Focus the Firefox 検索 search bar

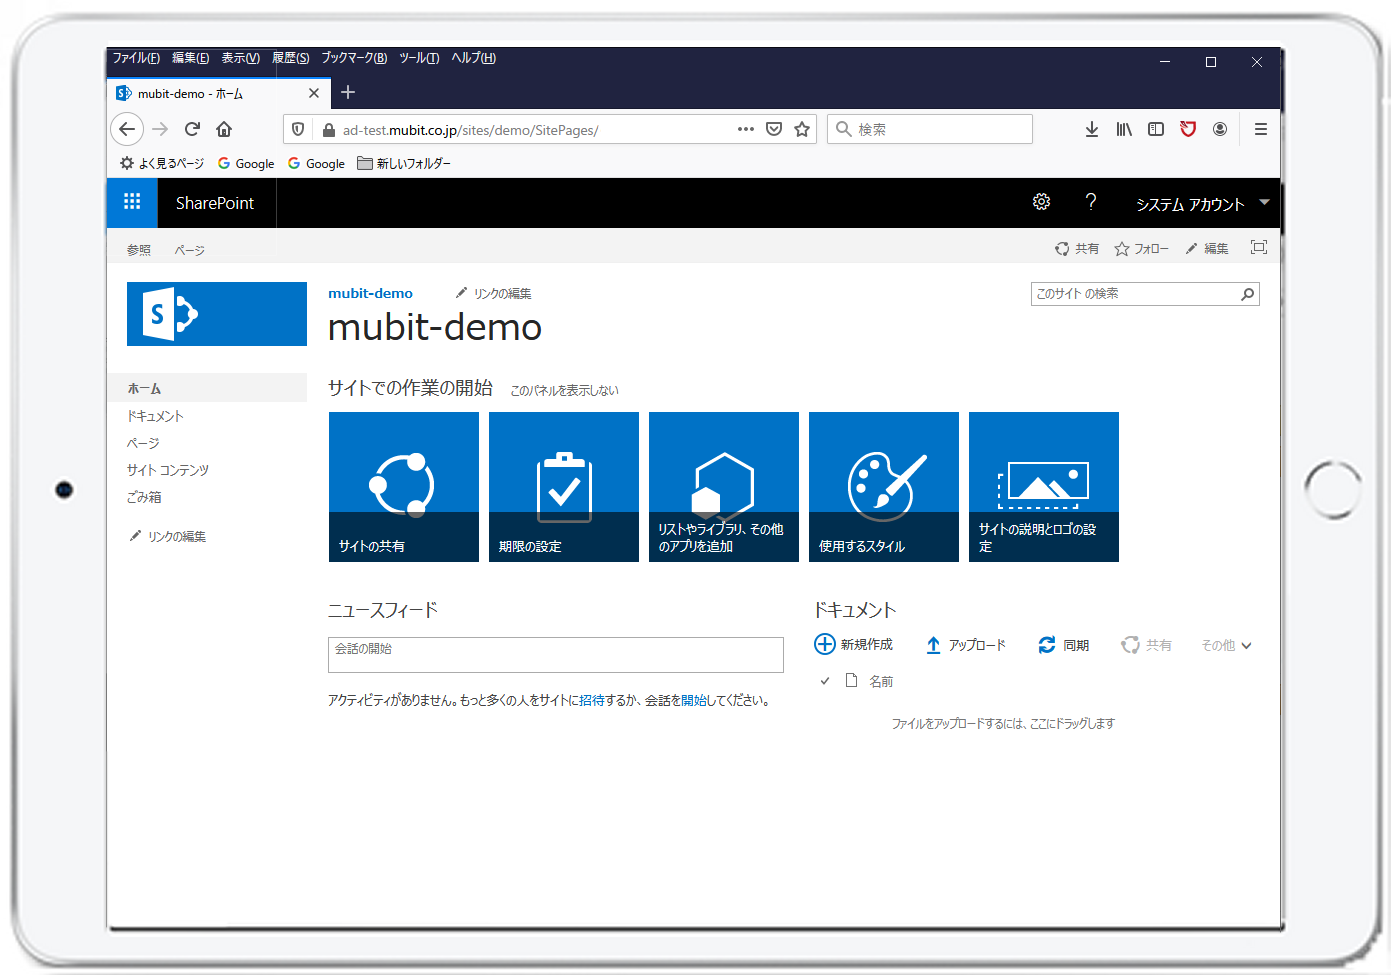point(930,129)
